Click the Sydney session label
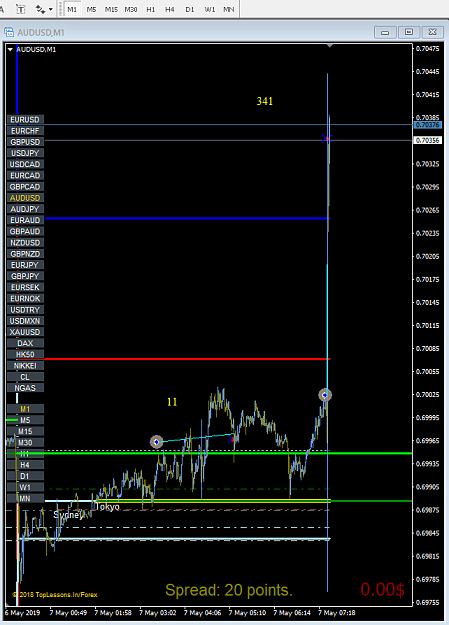Image resolution: width=449 pixels, height=625 pixels. [x=68, y=515]
